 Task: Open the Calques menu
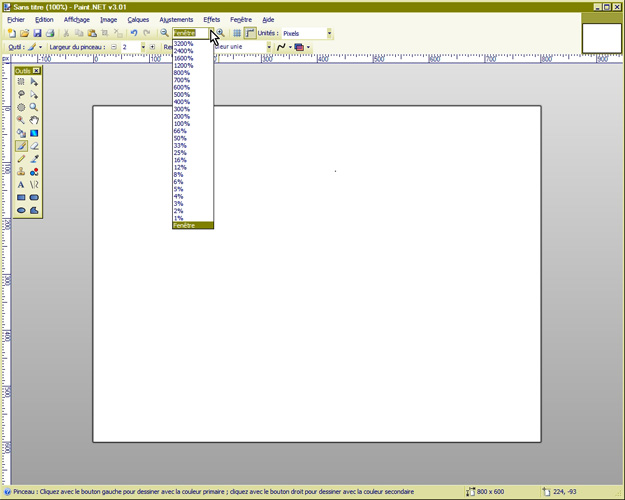[138, 19]
